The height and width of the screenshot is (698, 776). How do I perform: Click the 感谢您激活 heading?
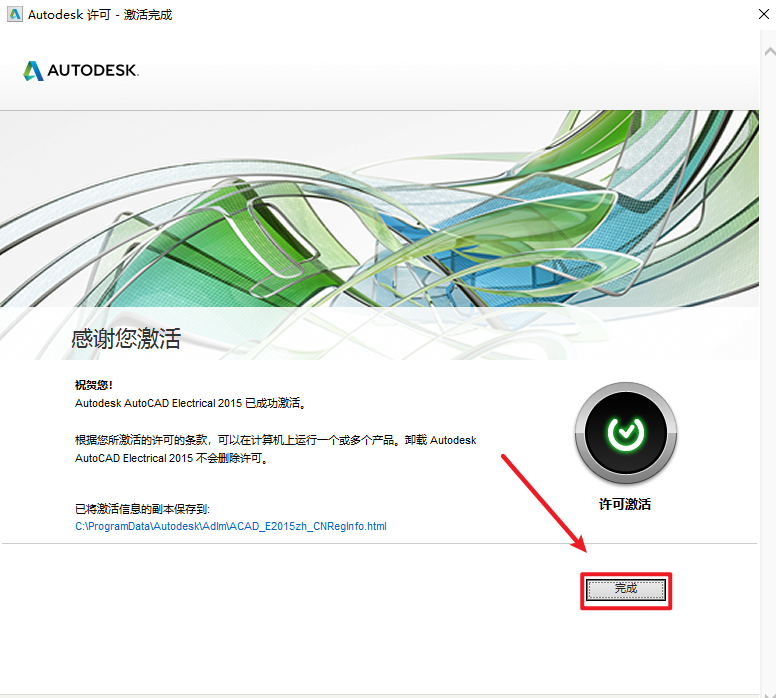coord(126,338)
